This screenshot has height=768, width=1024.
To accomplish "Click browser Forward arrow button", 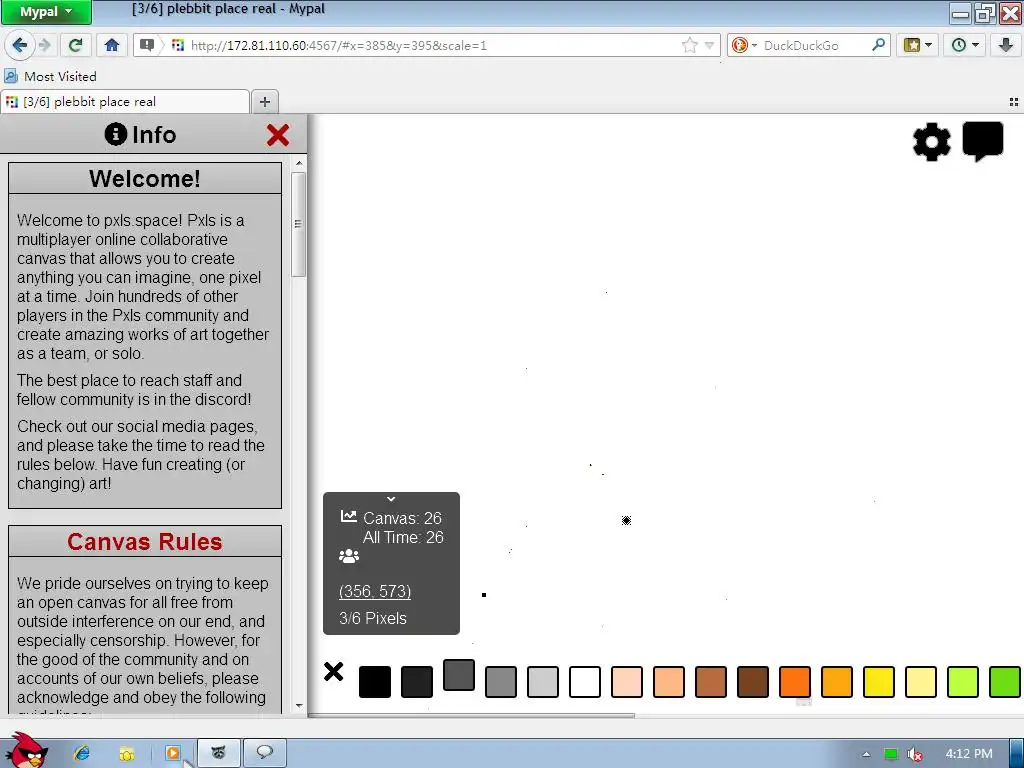I will (44, 45).
